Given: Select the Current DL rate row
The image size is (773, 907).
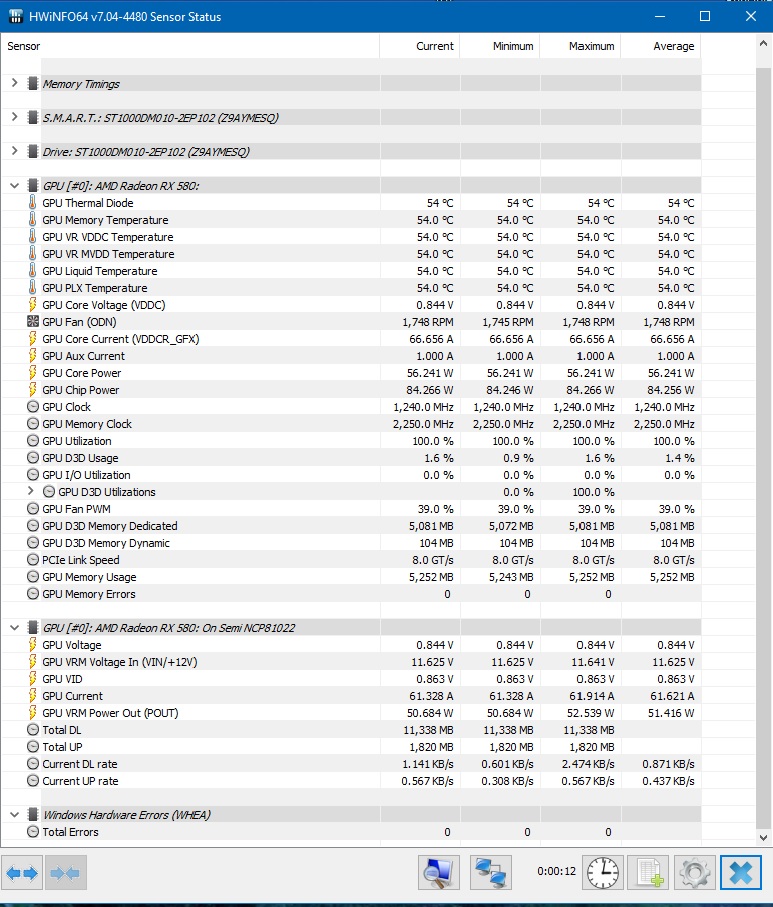Looking at the screenshot, I should [x=351, y=764].
